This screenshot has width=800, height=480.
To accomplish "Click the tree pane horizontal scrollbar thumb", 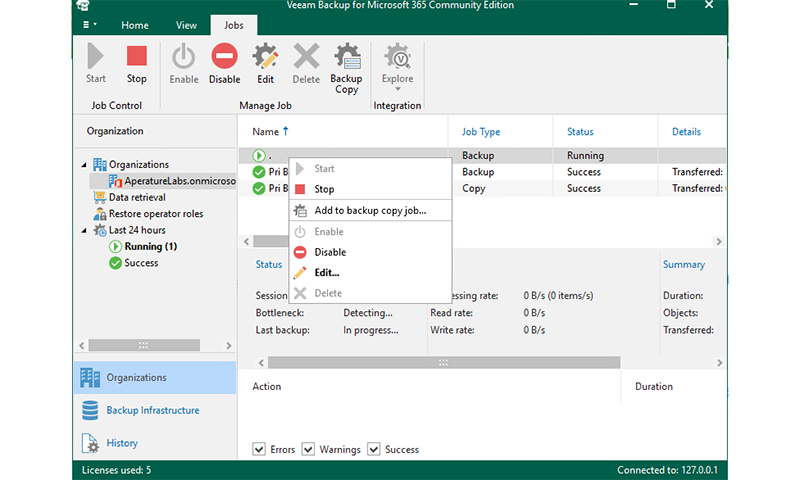I will [144, 345].
